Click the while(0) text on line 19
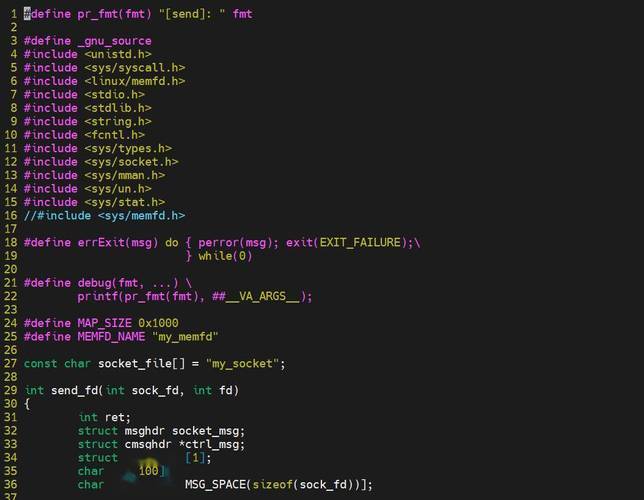The width and height of the screenshot is (644, 500). (x=225, y=256)
